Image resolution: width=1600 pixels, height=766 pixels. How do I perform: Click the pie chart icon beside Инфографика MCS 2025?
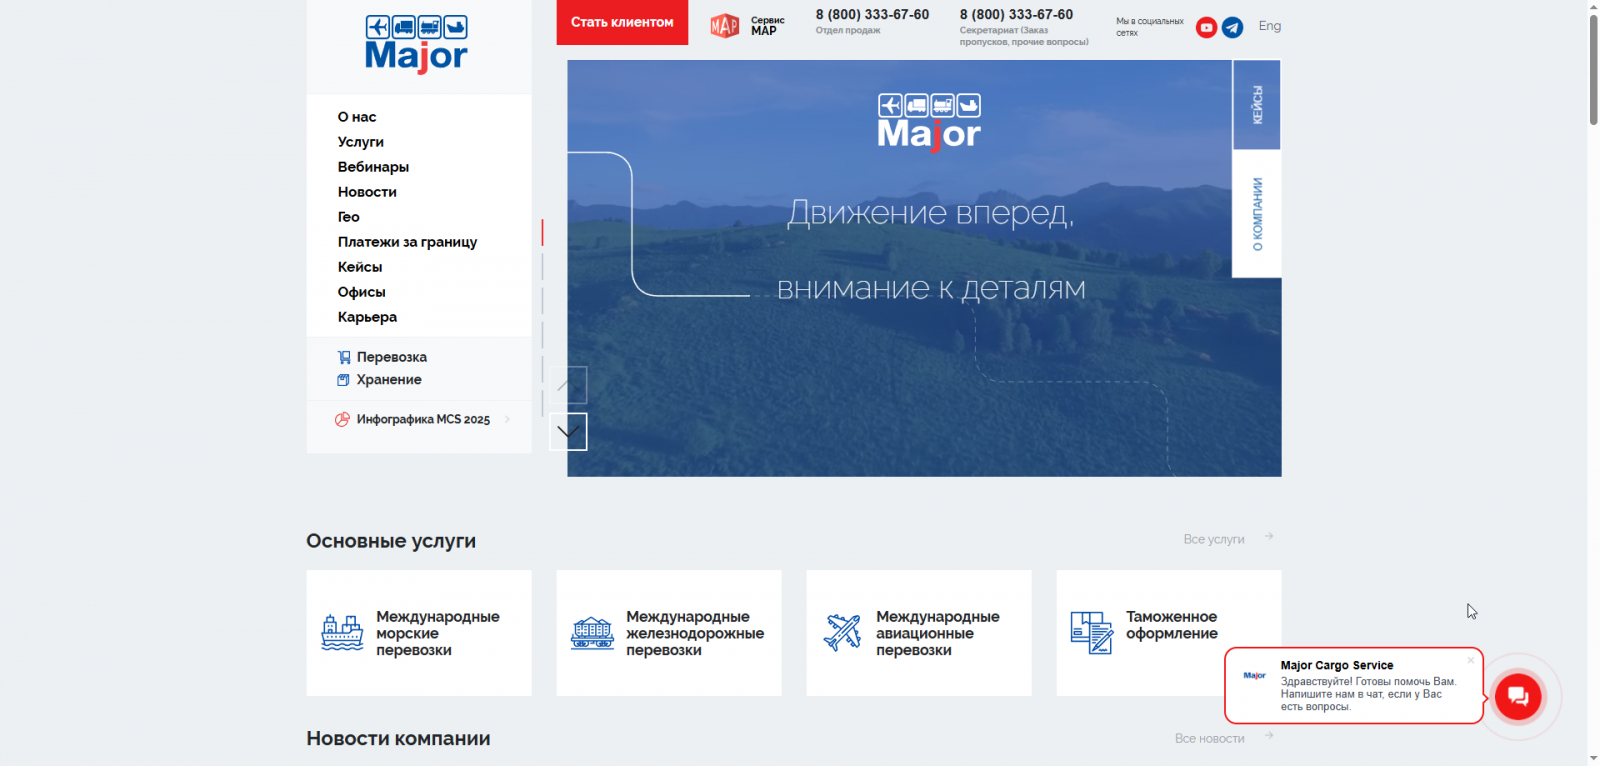tap(342, 420)
